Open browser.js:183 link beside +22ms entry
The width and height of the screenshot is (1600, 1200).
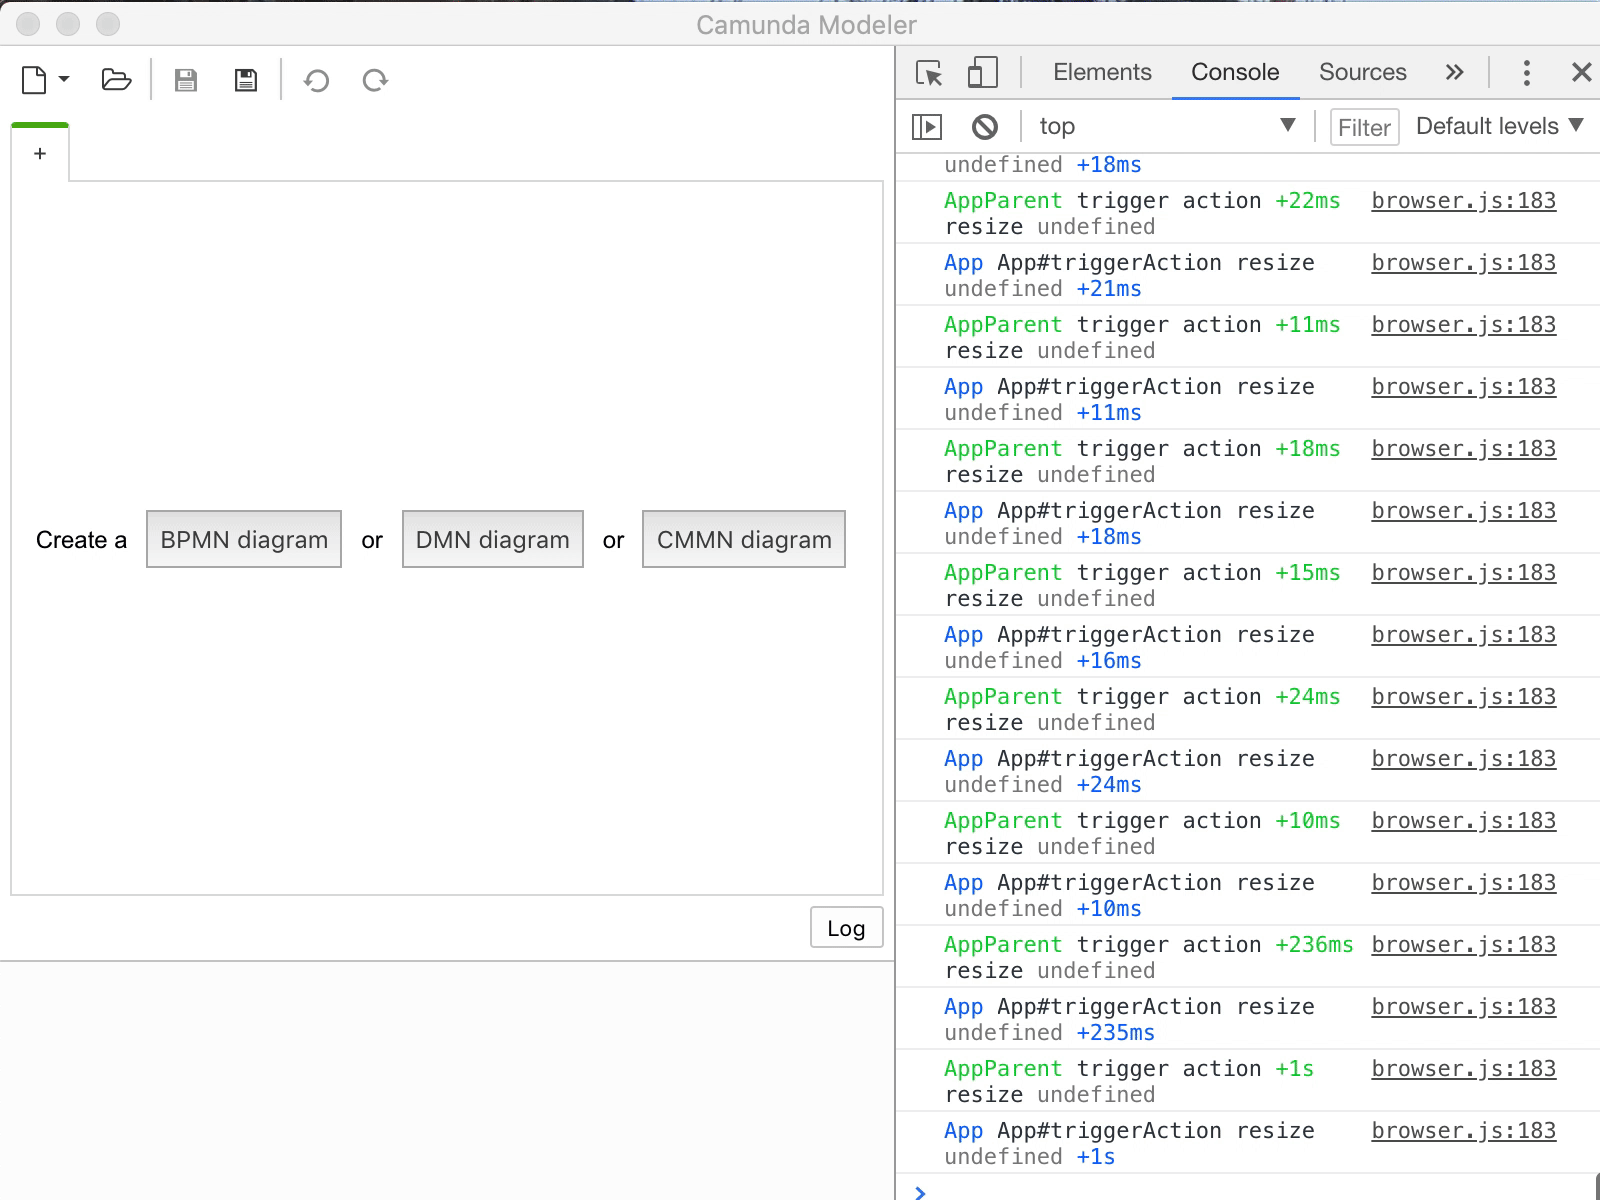tap(1464, 200)
